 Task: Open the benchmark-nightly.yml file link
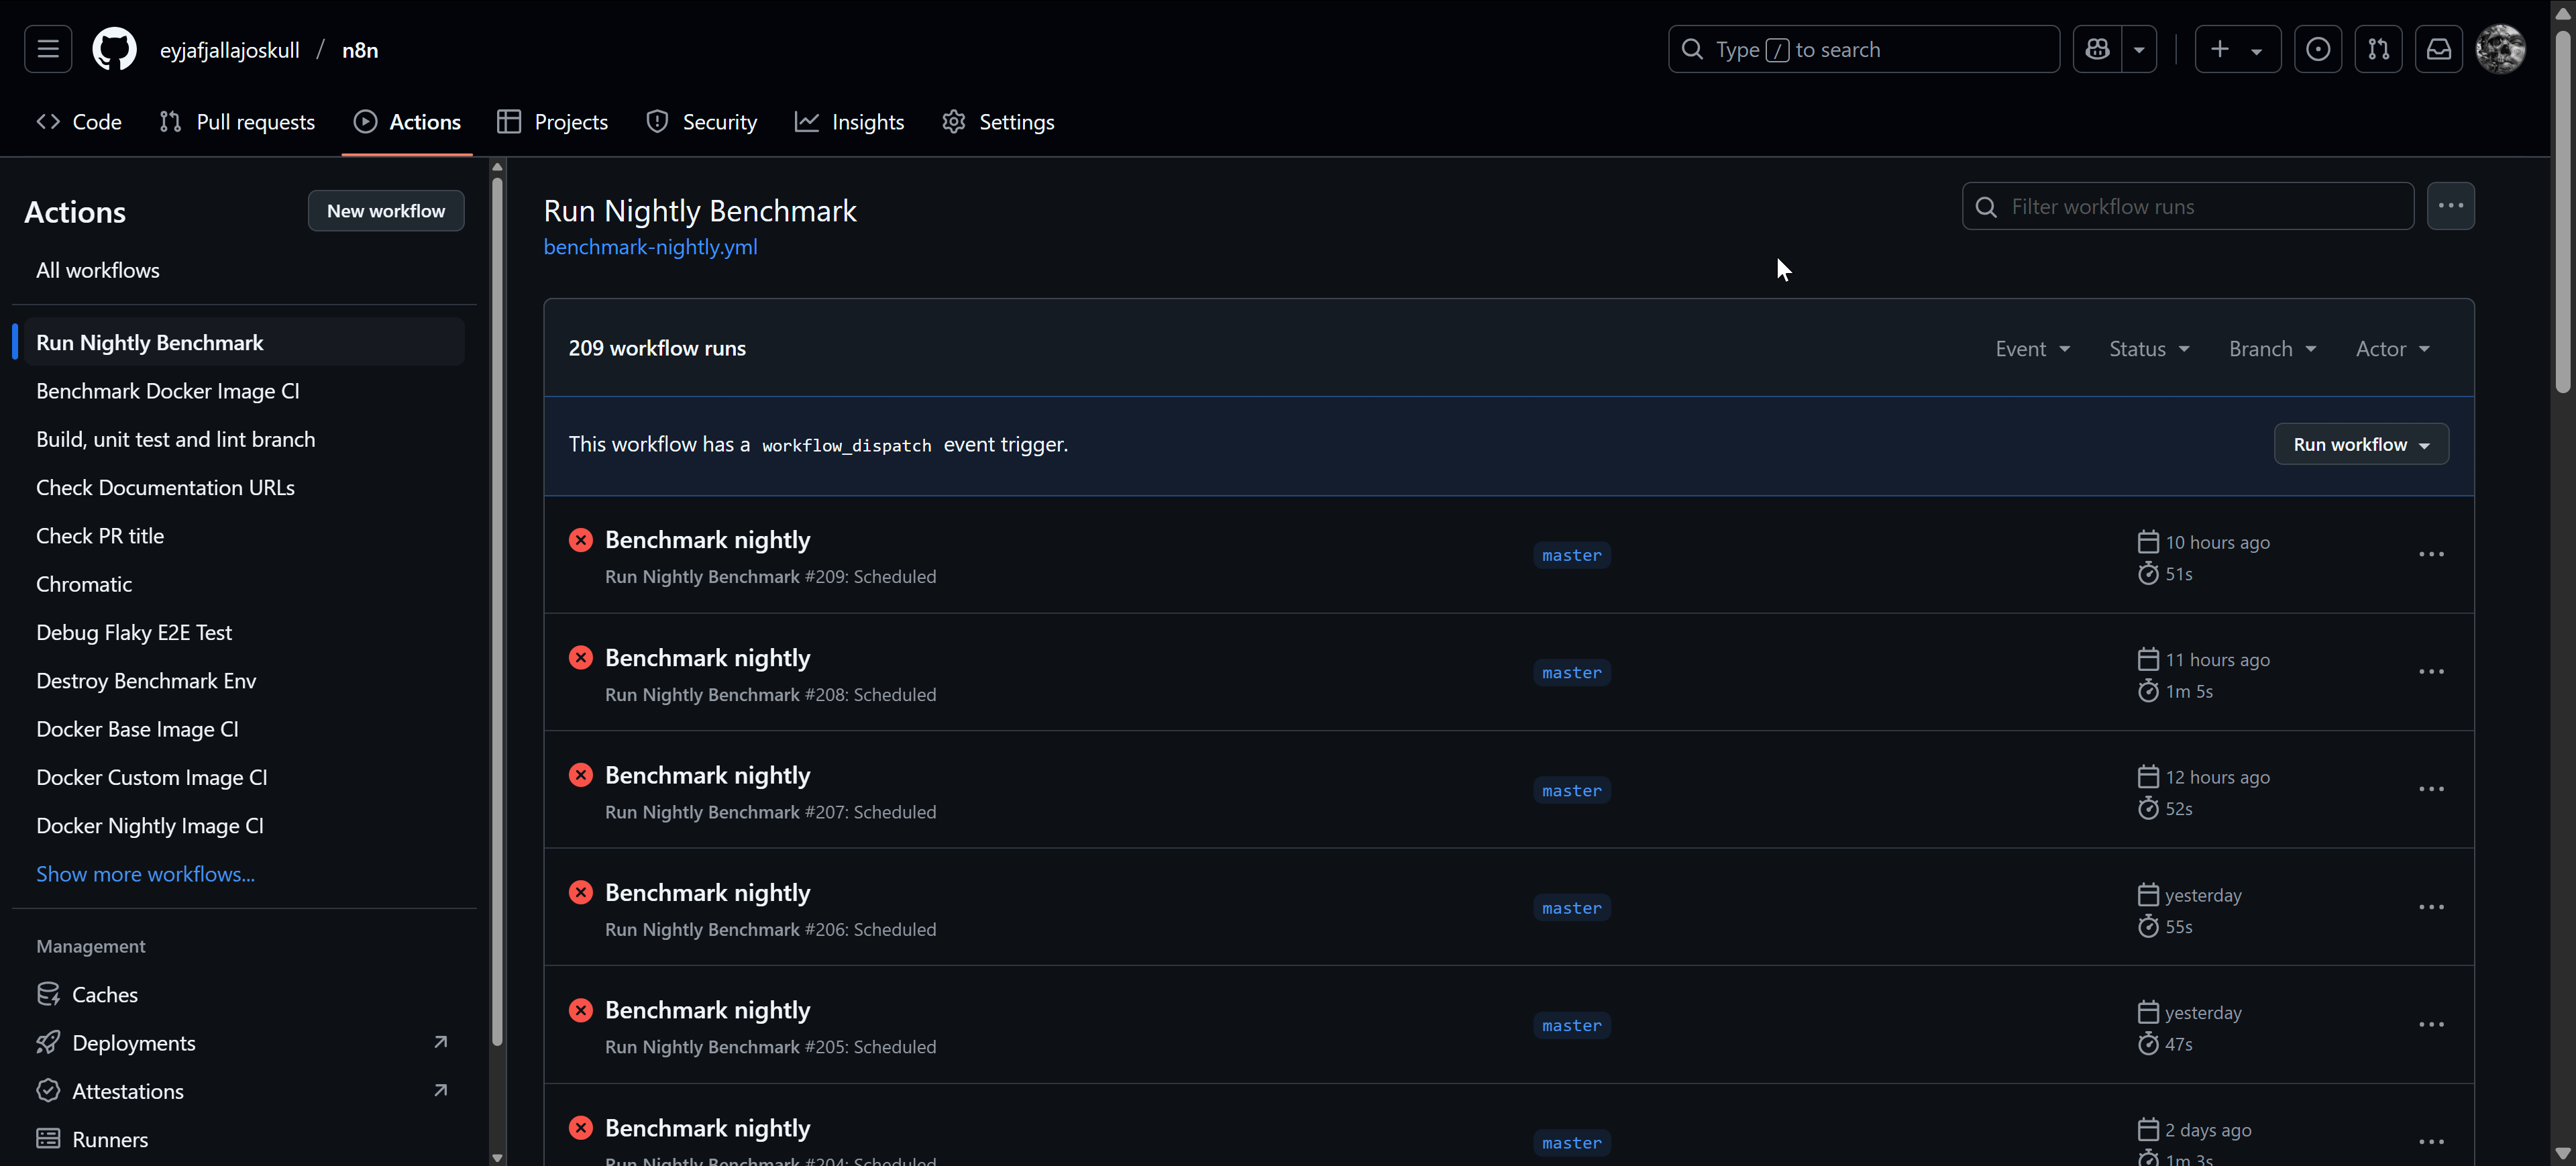[x=650, y=247]
